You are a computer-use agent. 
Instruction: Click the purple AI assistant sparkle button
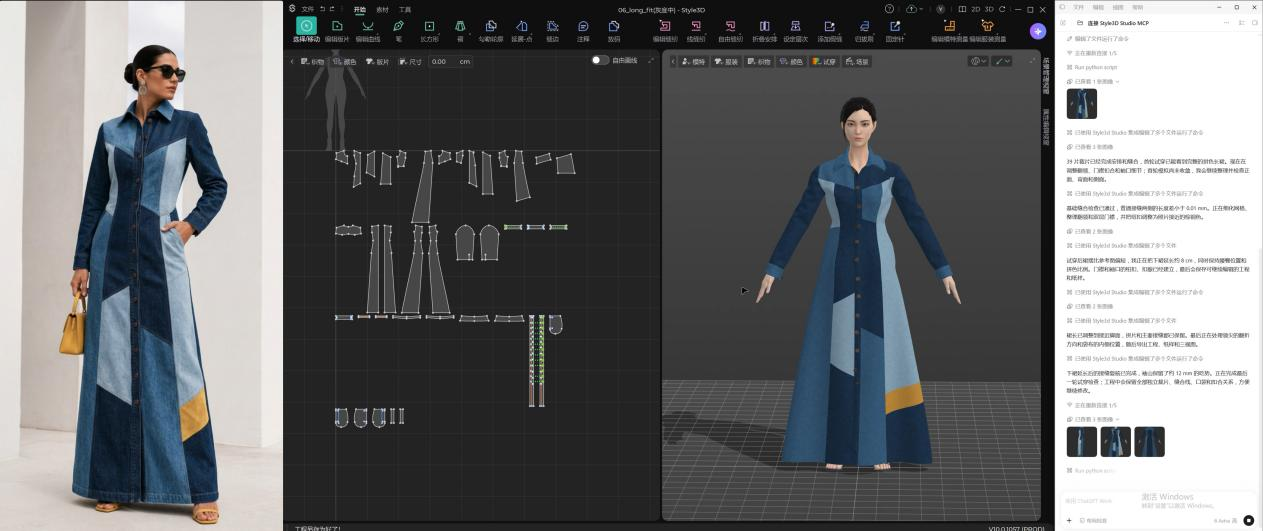pos(1038,31)
